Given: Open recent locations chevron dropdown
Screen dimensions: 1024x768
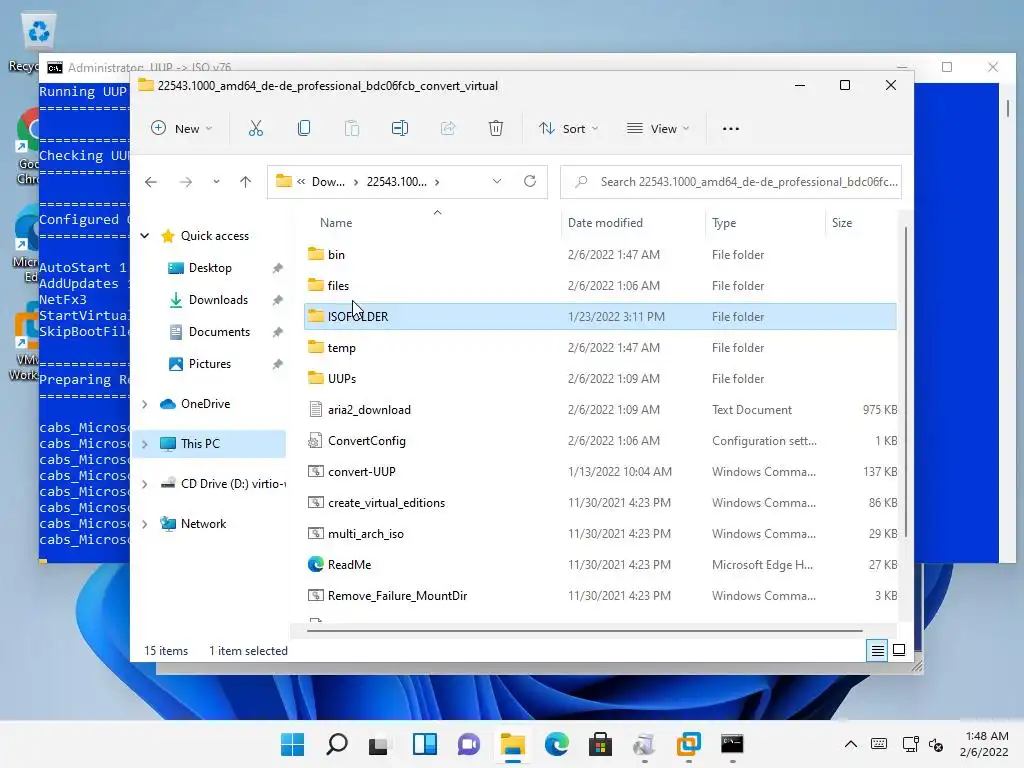Looking at the screenshot, I should 216,182.
